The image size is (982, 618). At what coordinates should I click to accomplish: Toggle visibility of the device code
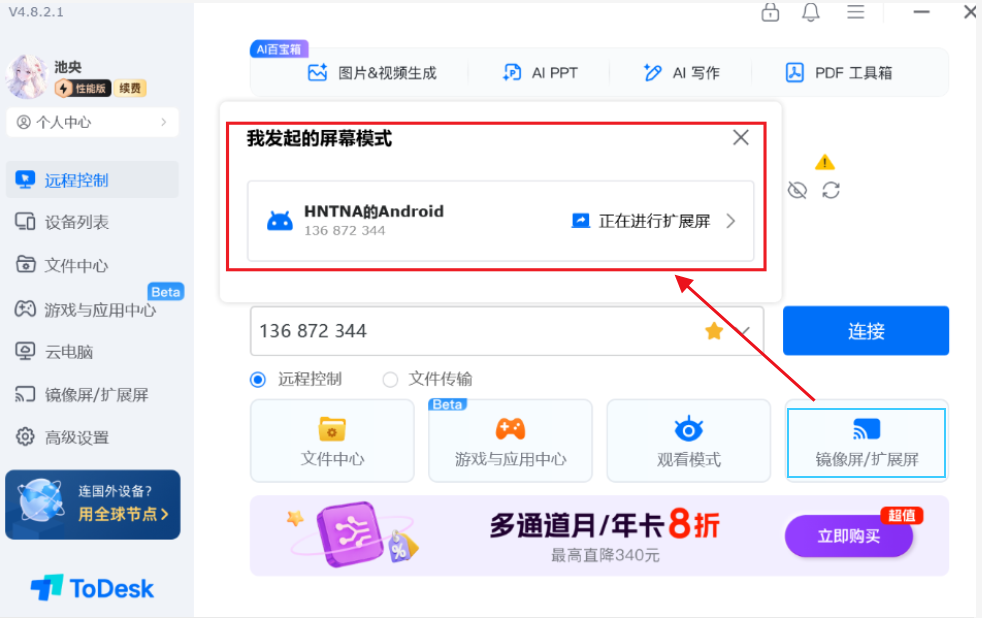797,189
